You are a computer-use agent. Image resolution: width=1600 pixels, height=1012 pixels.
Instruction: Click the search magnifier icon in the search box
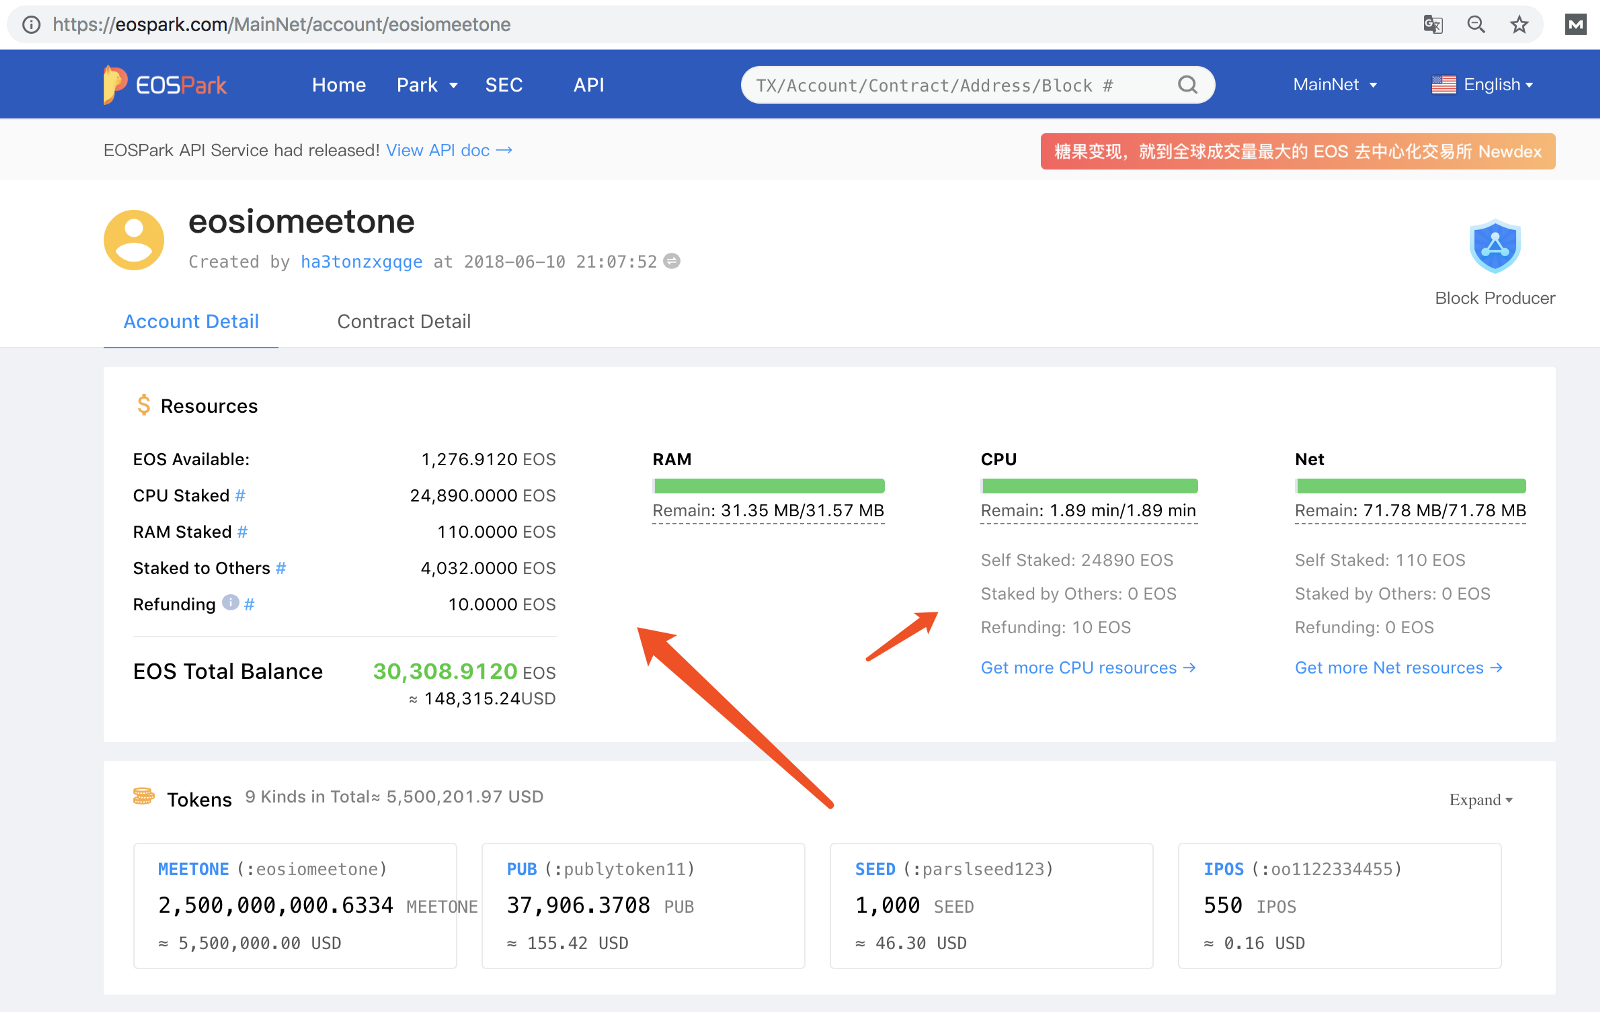1187,85
